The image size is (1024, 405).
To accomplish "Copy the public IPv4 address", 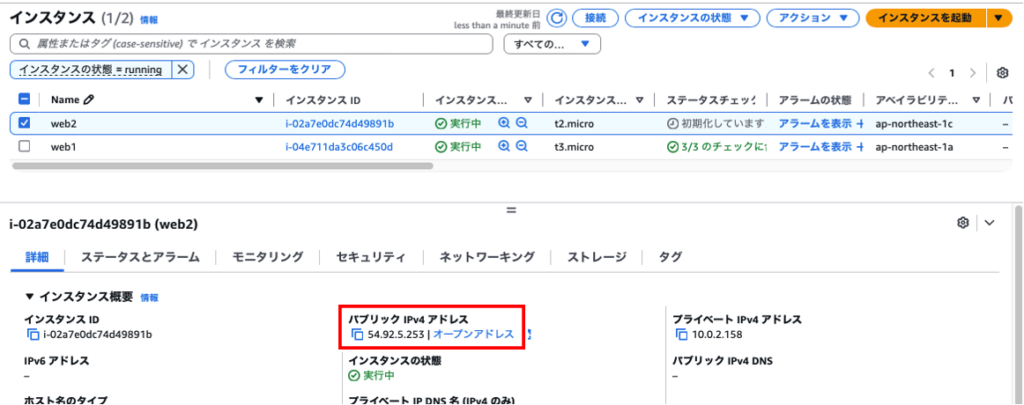I will [357, 334].
